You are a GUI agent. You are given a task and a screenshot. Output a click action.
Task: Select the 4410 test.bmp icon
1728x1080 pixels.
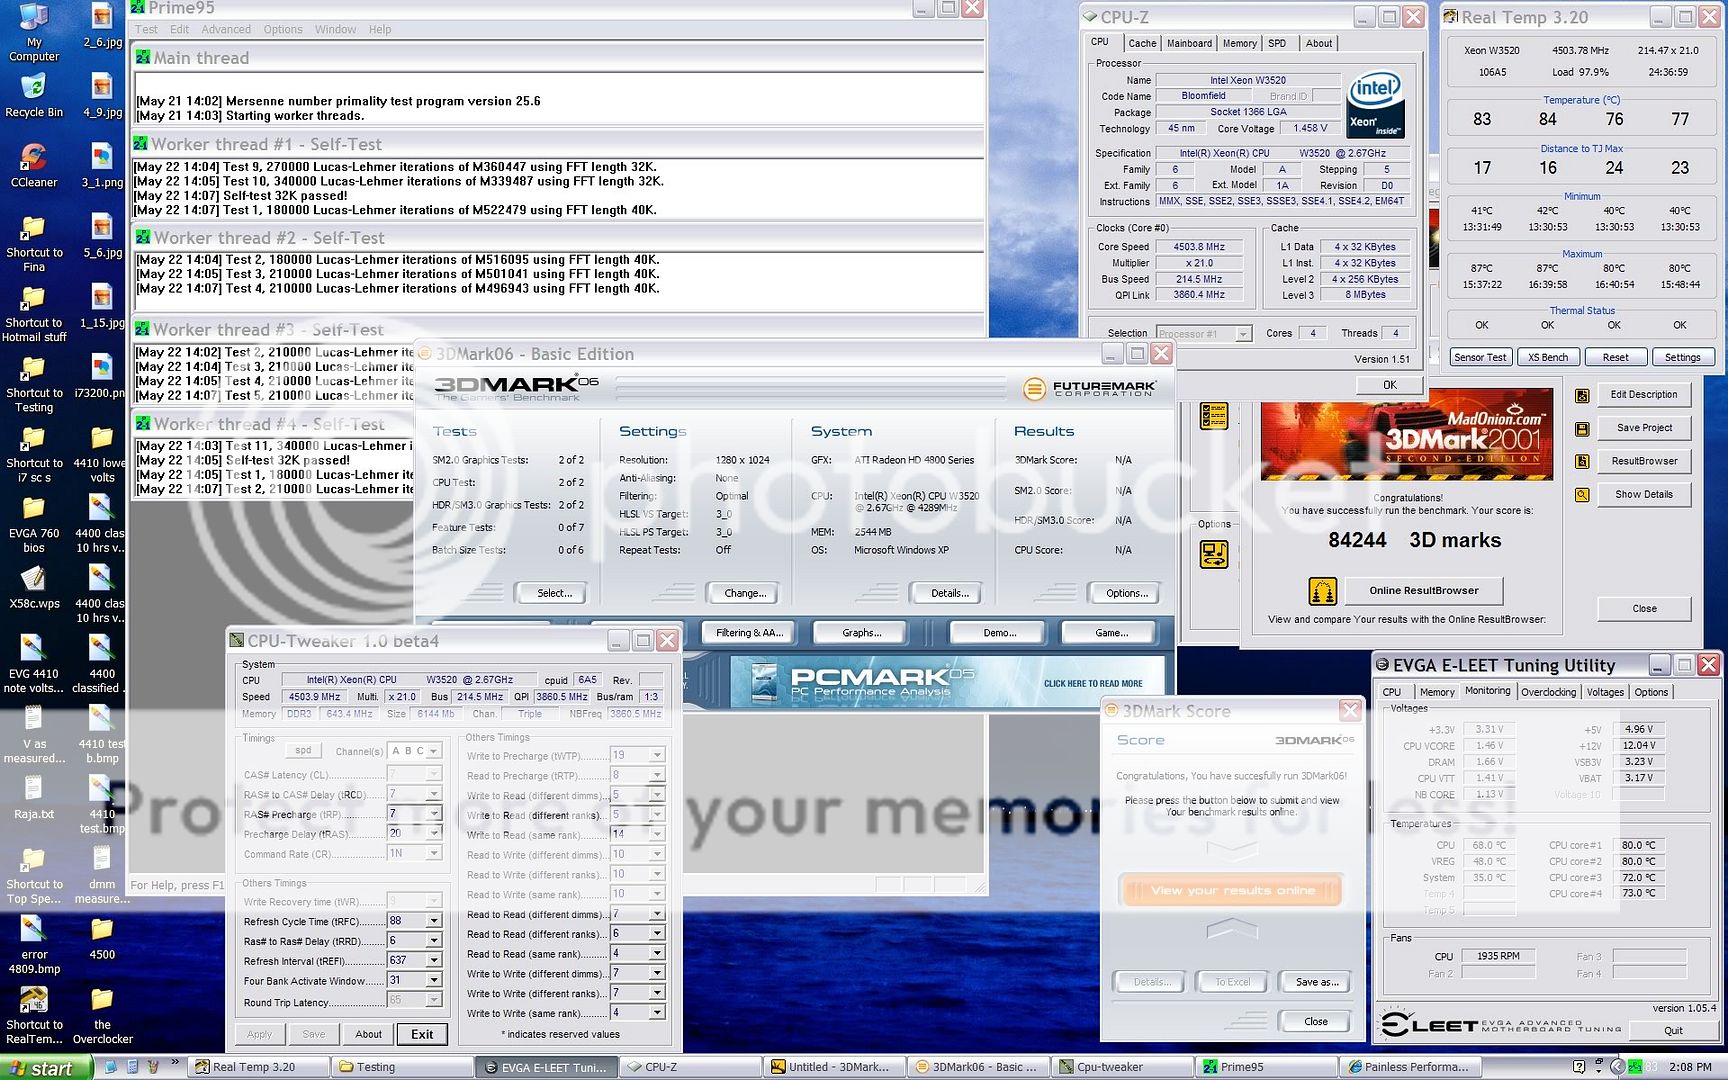coord(102,805)
